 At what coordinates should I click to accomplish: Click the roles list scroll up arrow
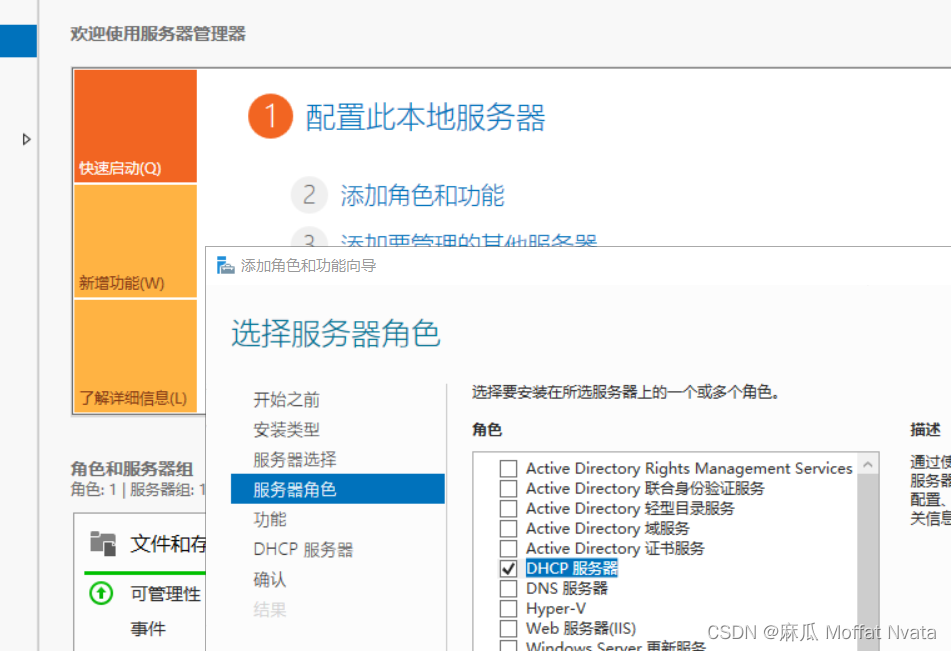pos(868,465)
